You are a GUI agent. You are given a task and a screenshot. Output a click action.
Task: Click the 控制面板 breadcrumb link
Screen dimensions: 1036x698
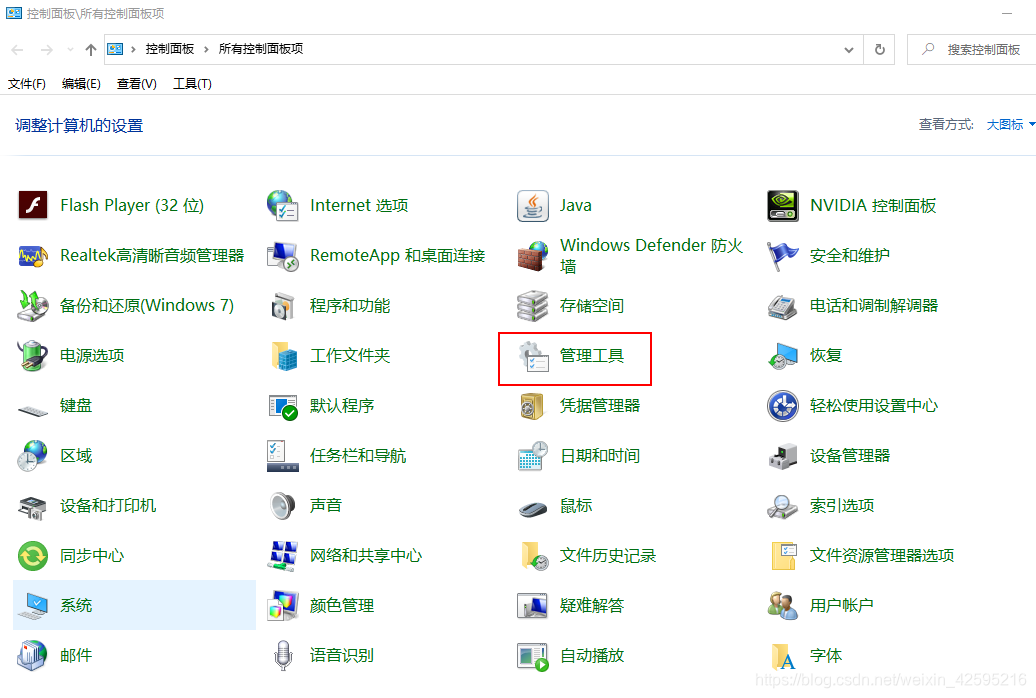170,49
